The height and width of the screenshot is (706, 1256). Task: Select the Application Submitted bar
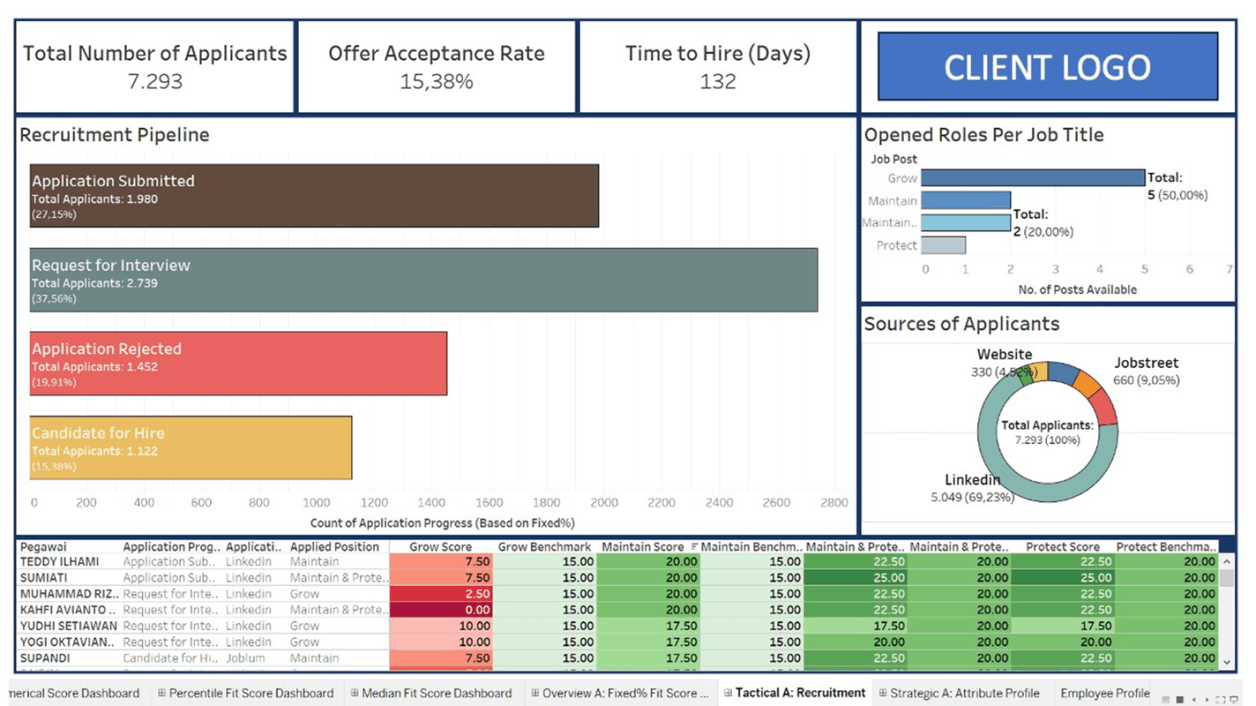314,196
